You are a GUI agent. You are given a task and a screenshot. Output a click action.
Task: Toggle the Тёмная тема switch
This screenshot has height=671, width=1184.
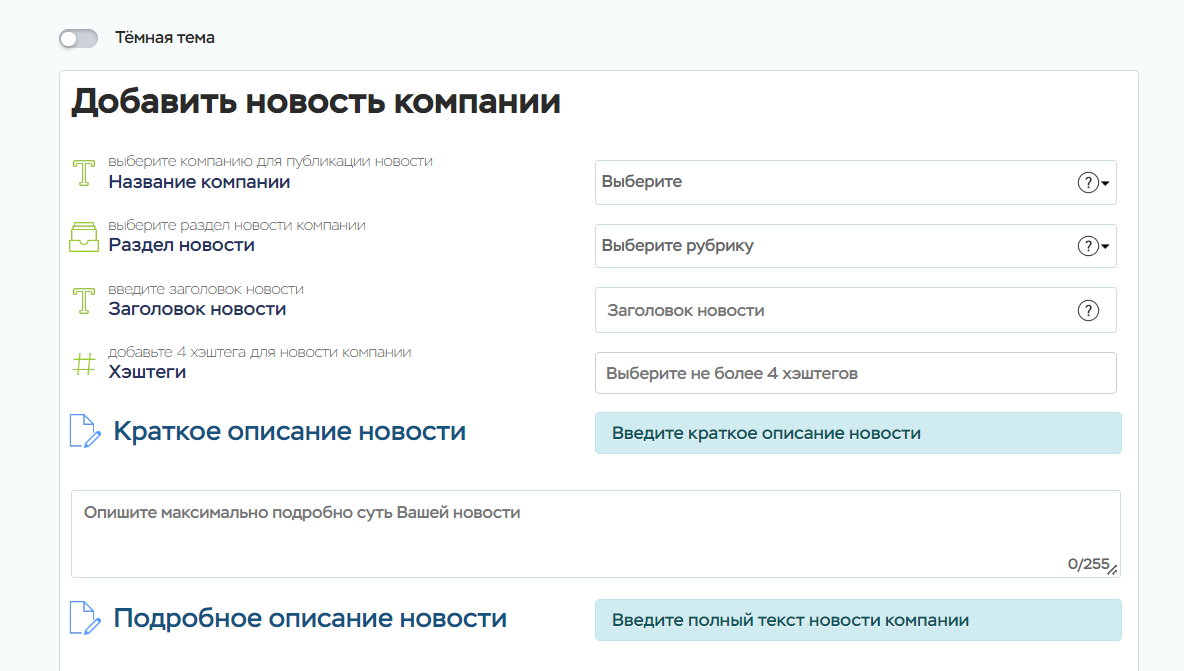point(78,38)
